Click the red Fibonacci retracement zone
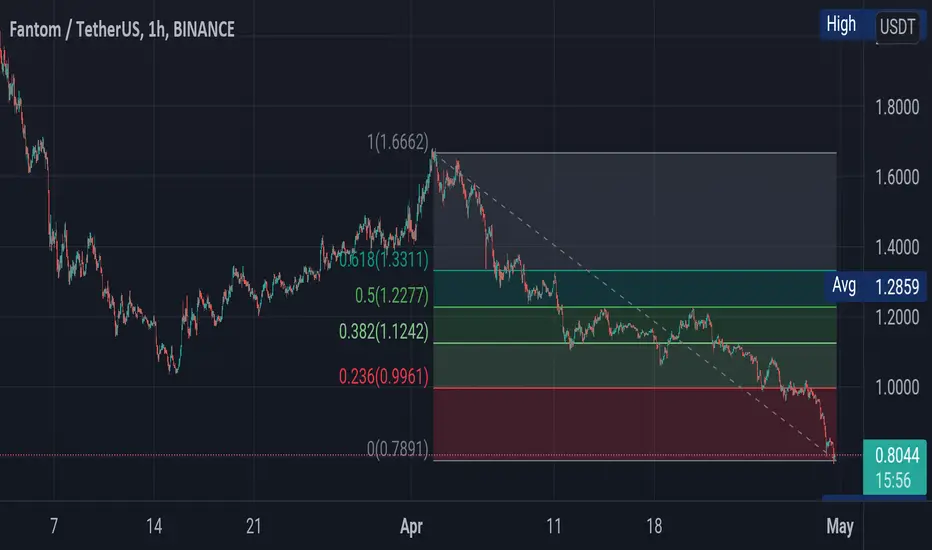The width and height of the screenshot is (932, 550). click(x=635, y=425)
